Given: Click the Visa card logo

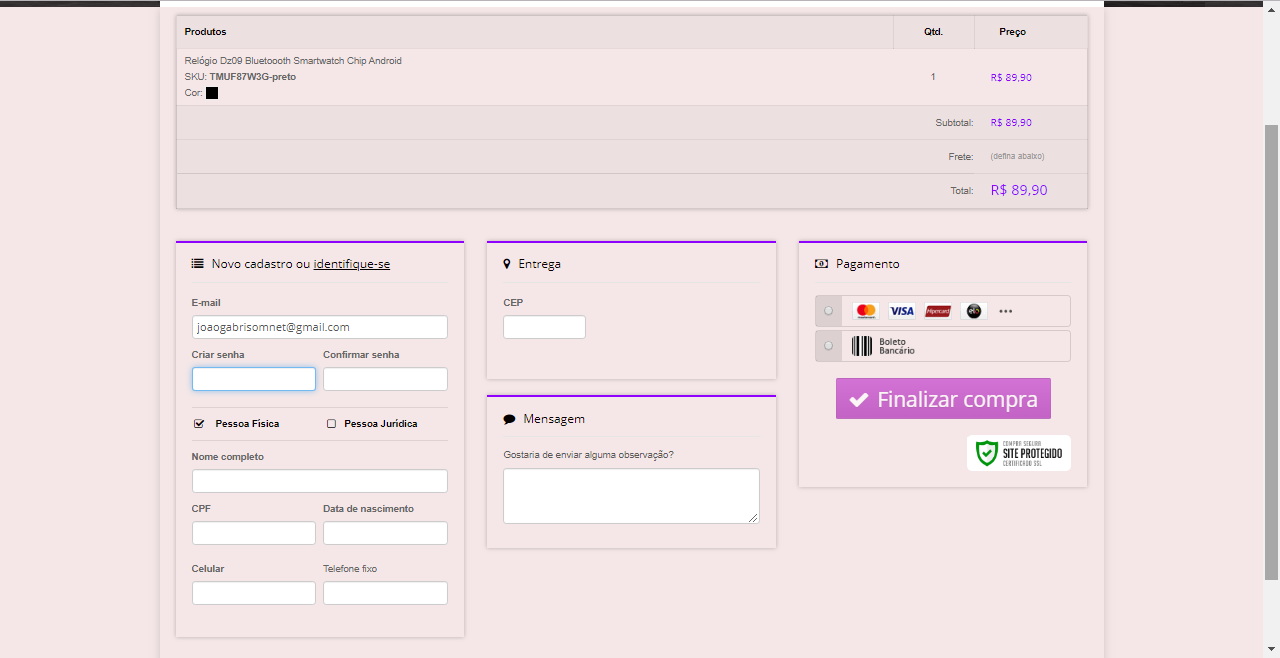Looking at the screenshot, I should point(902,311).
